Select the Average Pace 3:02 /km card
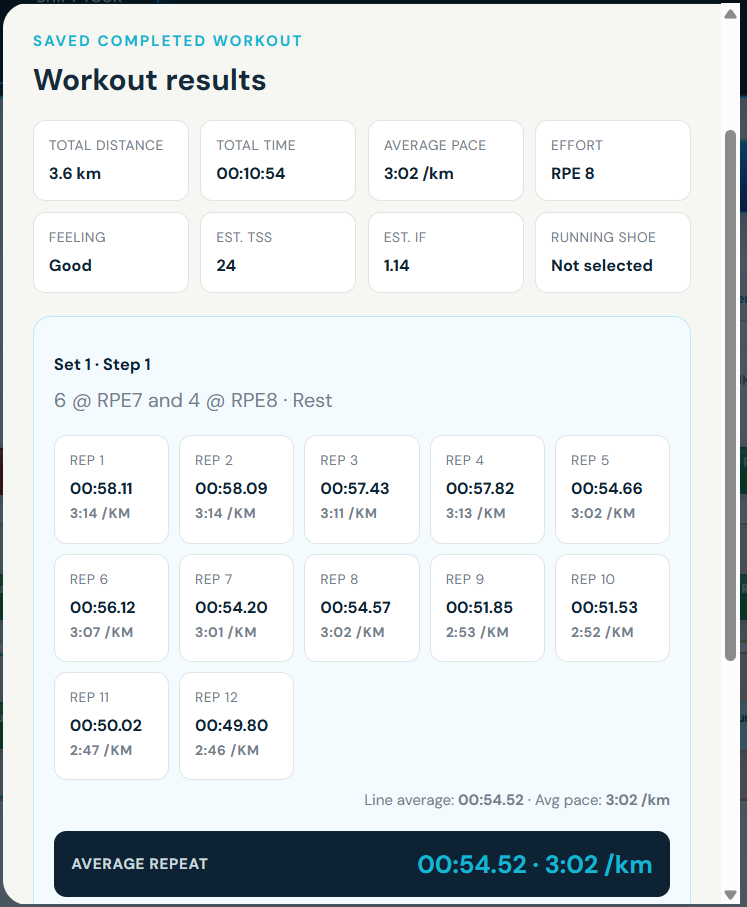This screenshot has width=747, height=907. (446, 160)
